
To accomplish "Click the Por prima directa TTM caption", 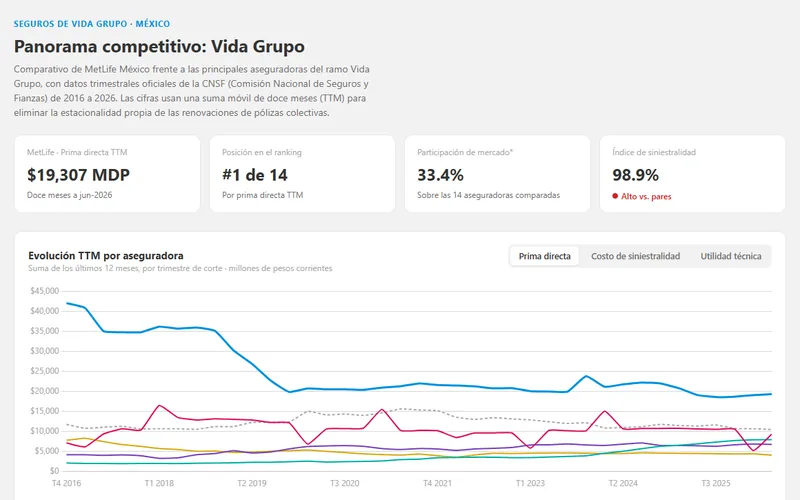I will 262,195.
